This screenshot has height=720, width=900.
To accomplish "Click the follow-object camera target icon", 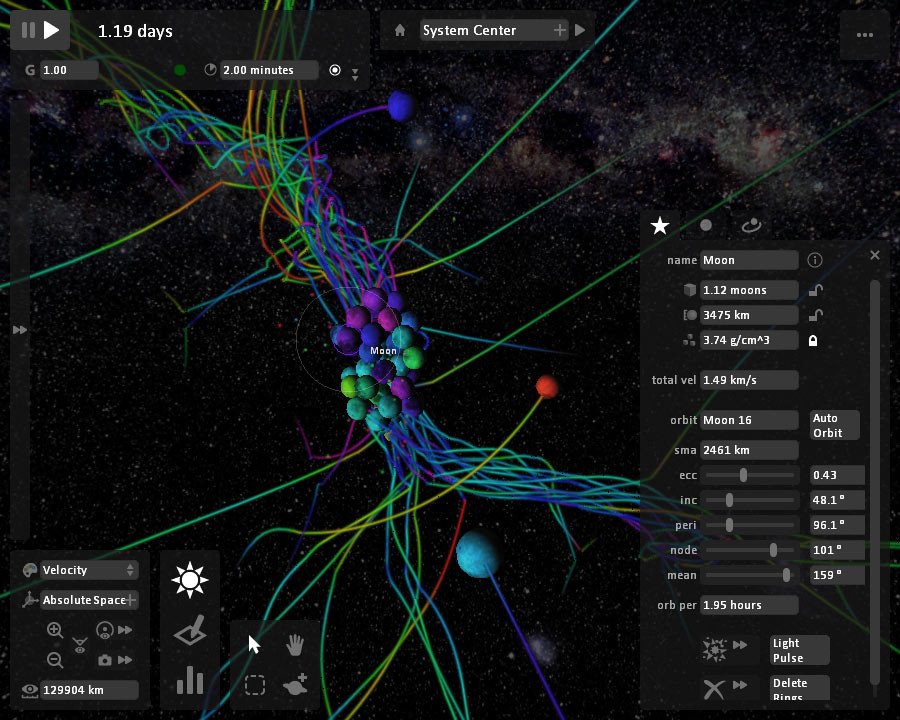I will click(x=105, y=630).
